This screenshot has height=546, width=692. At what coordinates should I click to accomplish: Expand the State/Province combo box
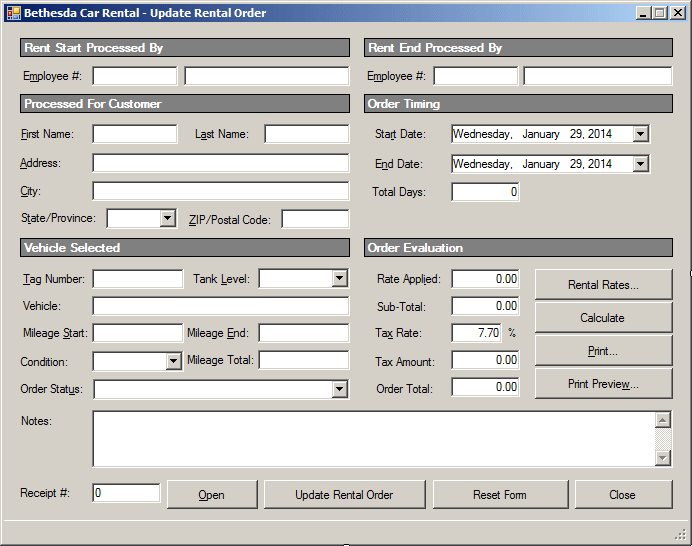167,218
